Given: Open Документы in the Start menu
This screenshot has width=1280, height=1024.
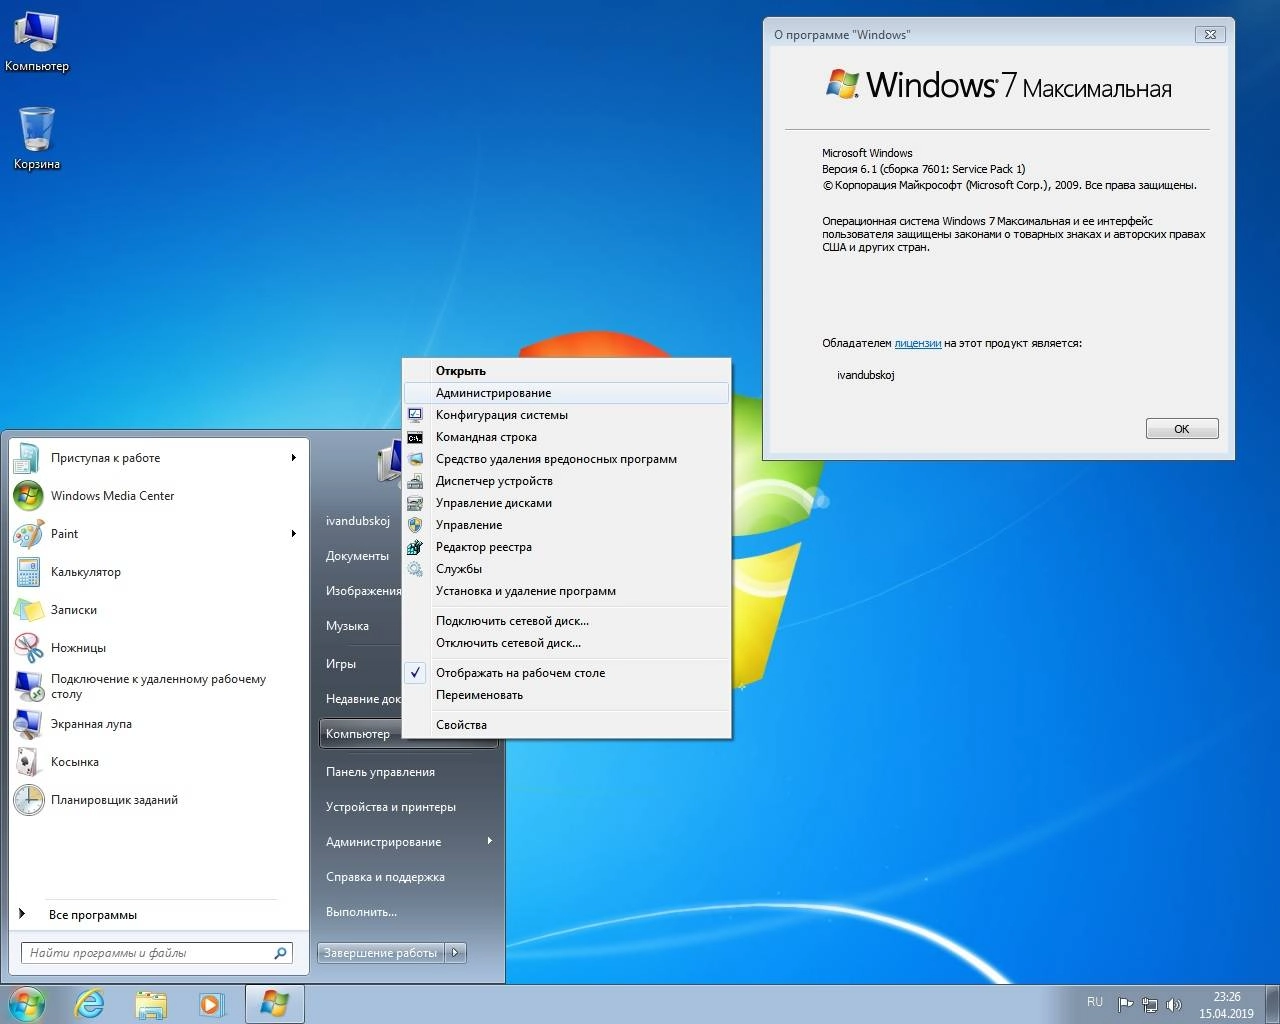Looking at the screenshot, I should [x=357, y=556].
